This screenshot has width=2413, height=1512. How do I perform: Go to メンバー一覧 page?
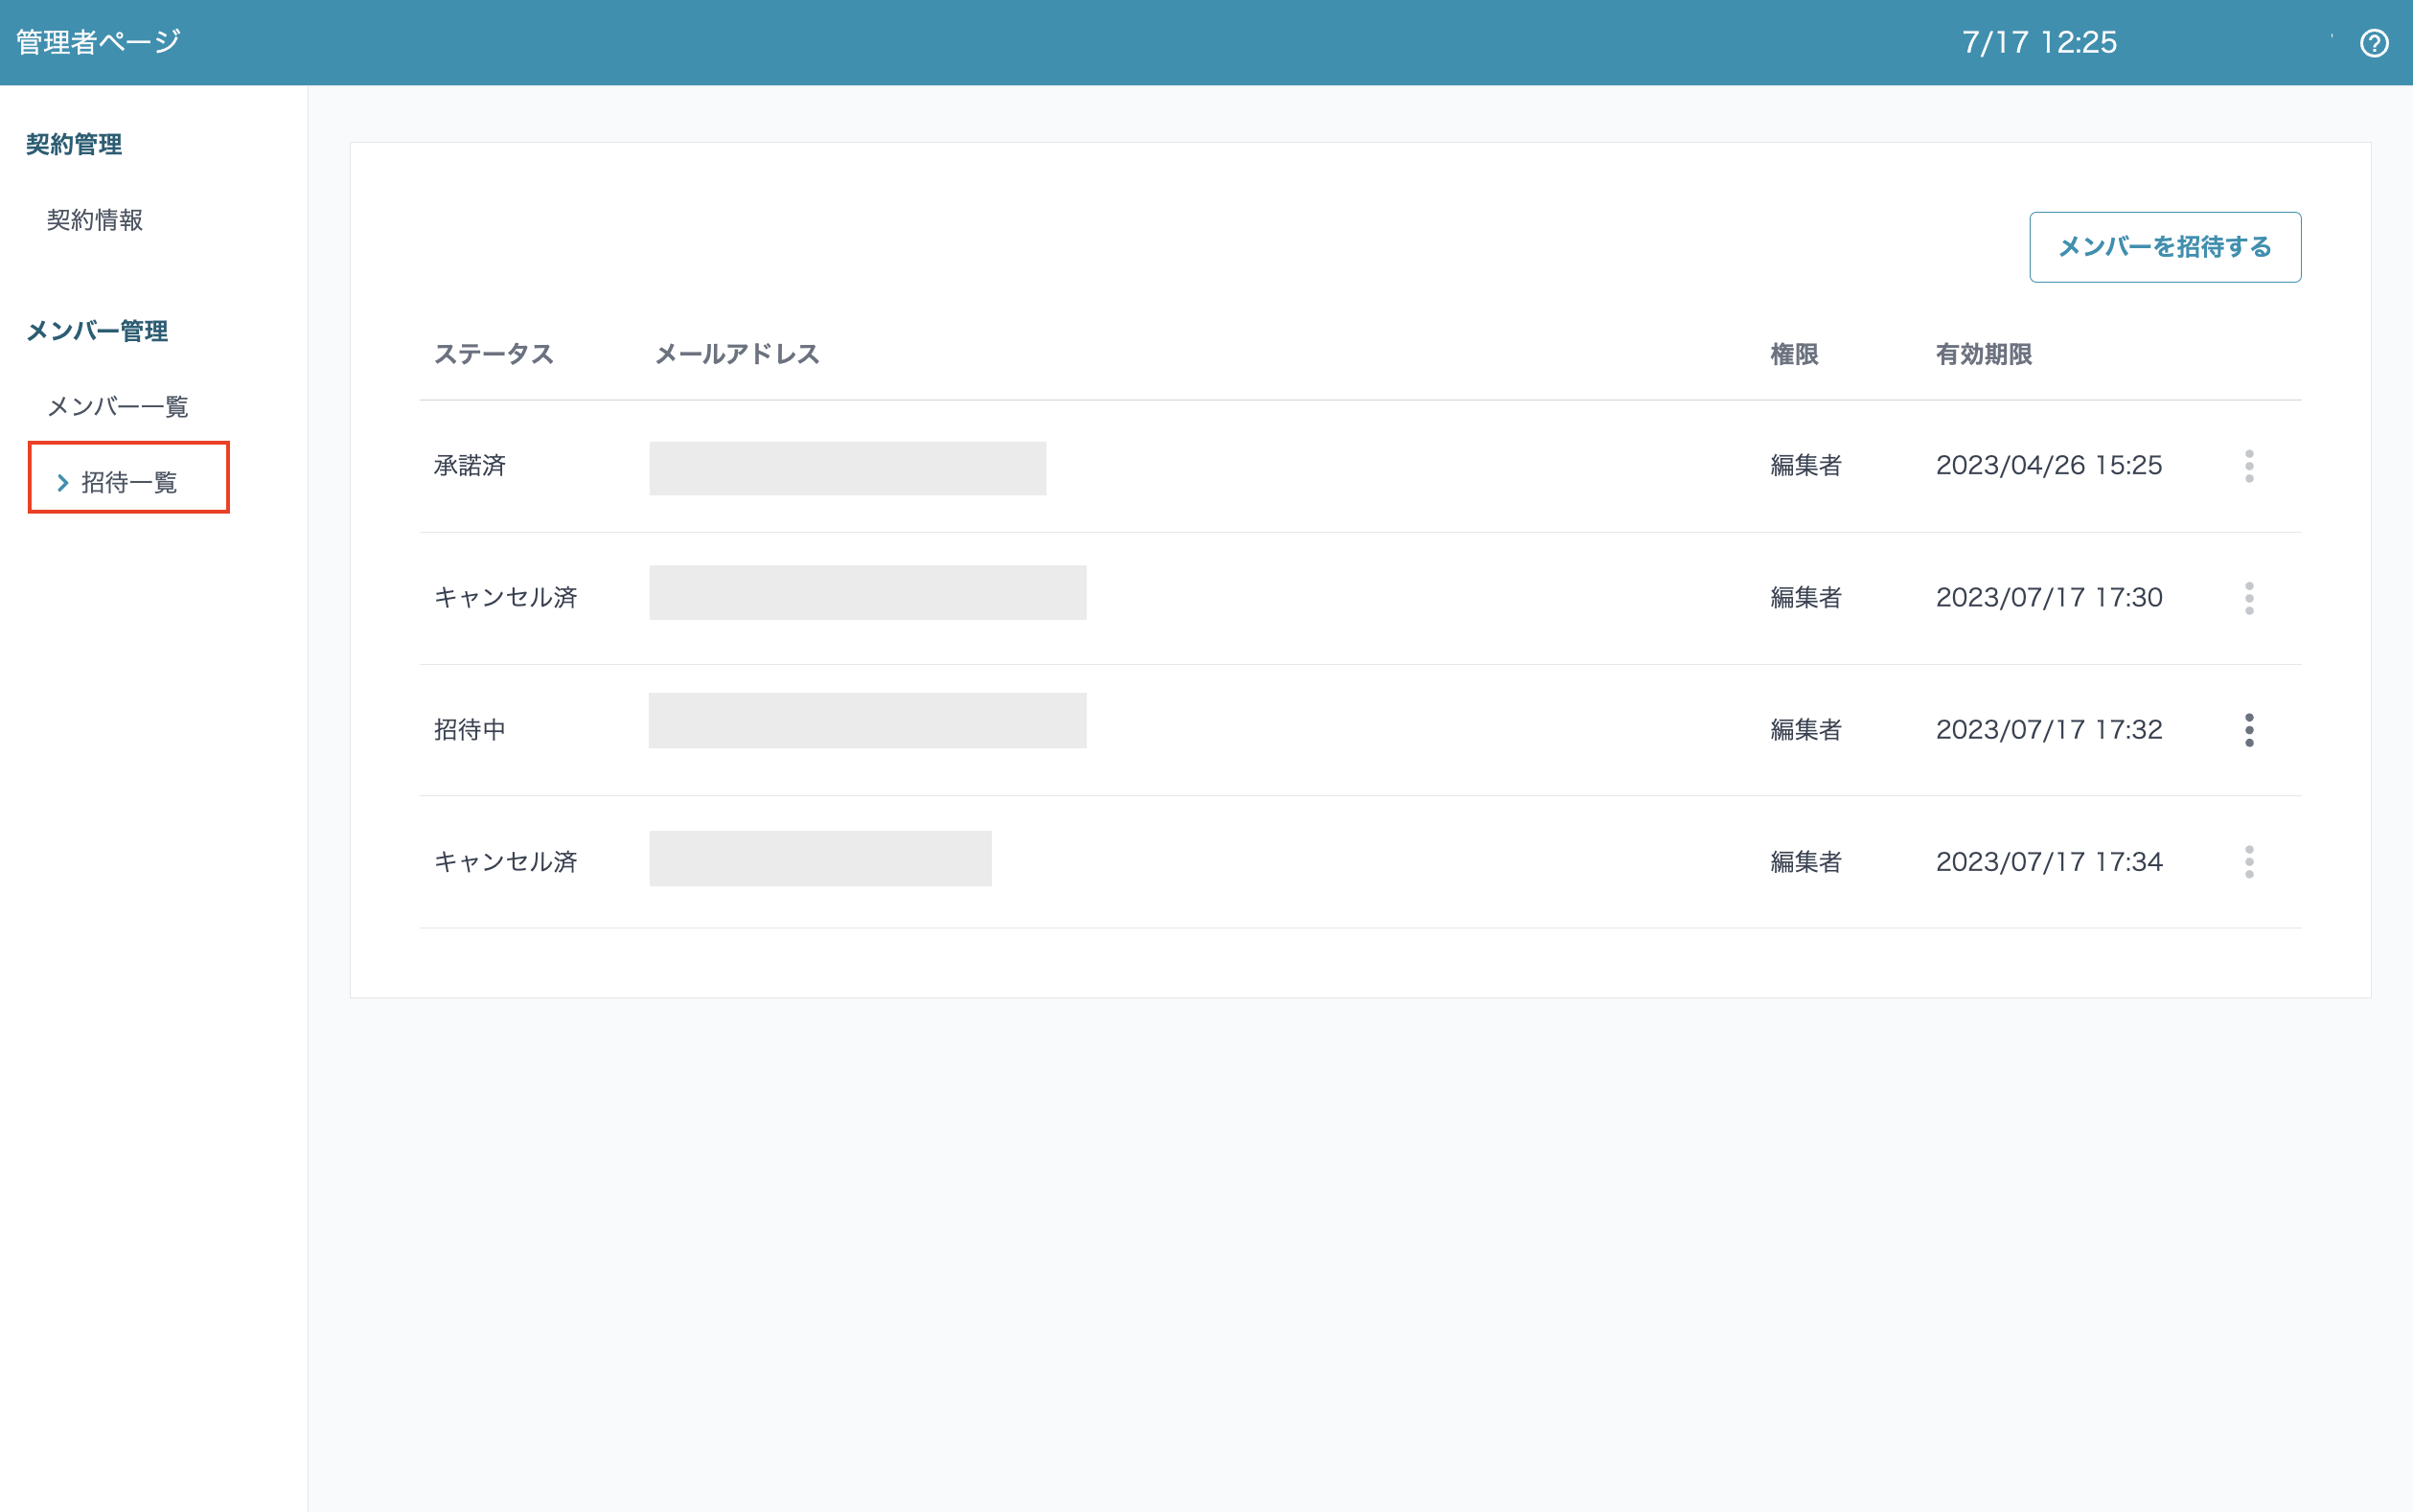(x=118, y=406)
